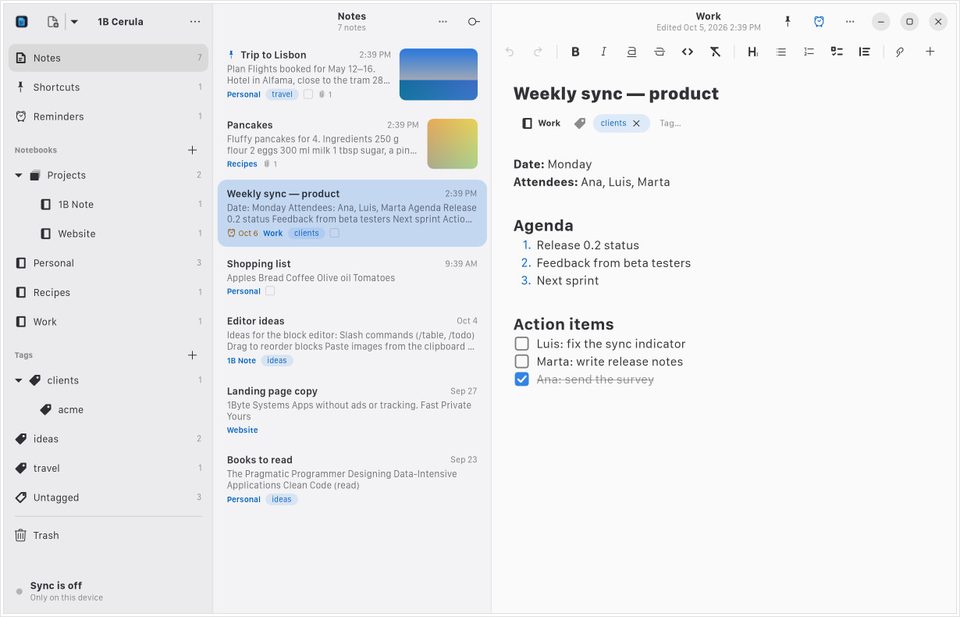Toggle inline code formatting
The height and width of the screenshot is (617, 960).
click(688, 52)
